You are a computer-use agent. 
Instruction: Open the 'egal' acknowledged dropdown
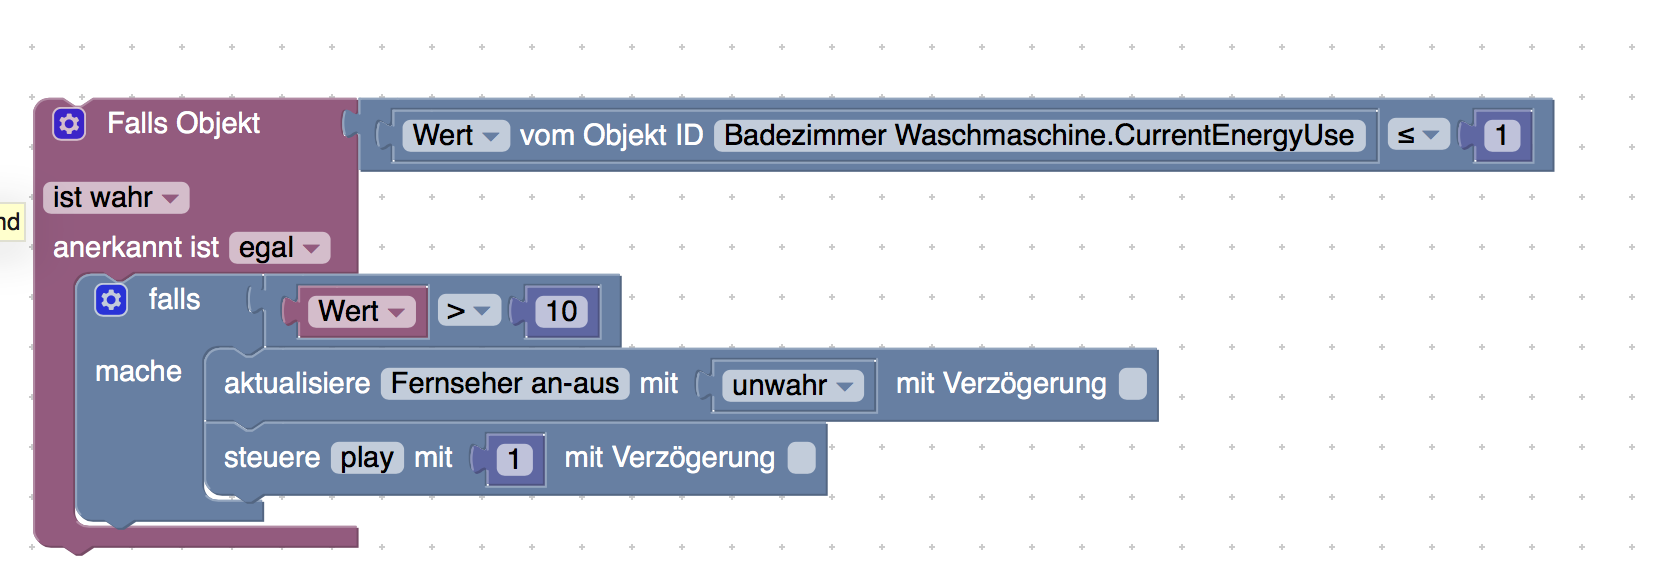click(279, 248)
